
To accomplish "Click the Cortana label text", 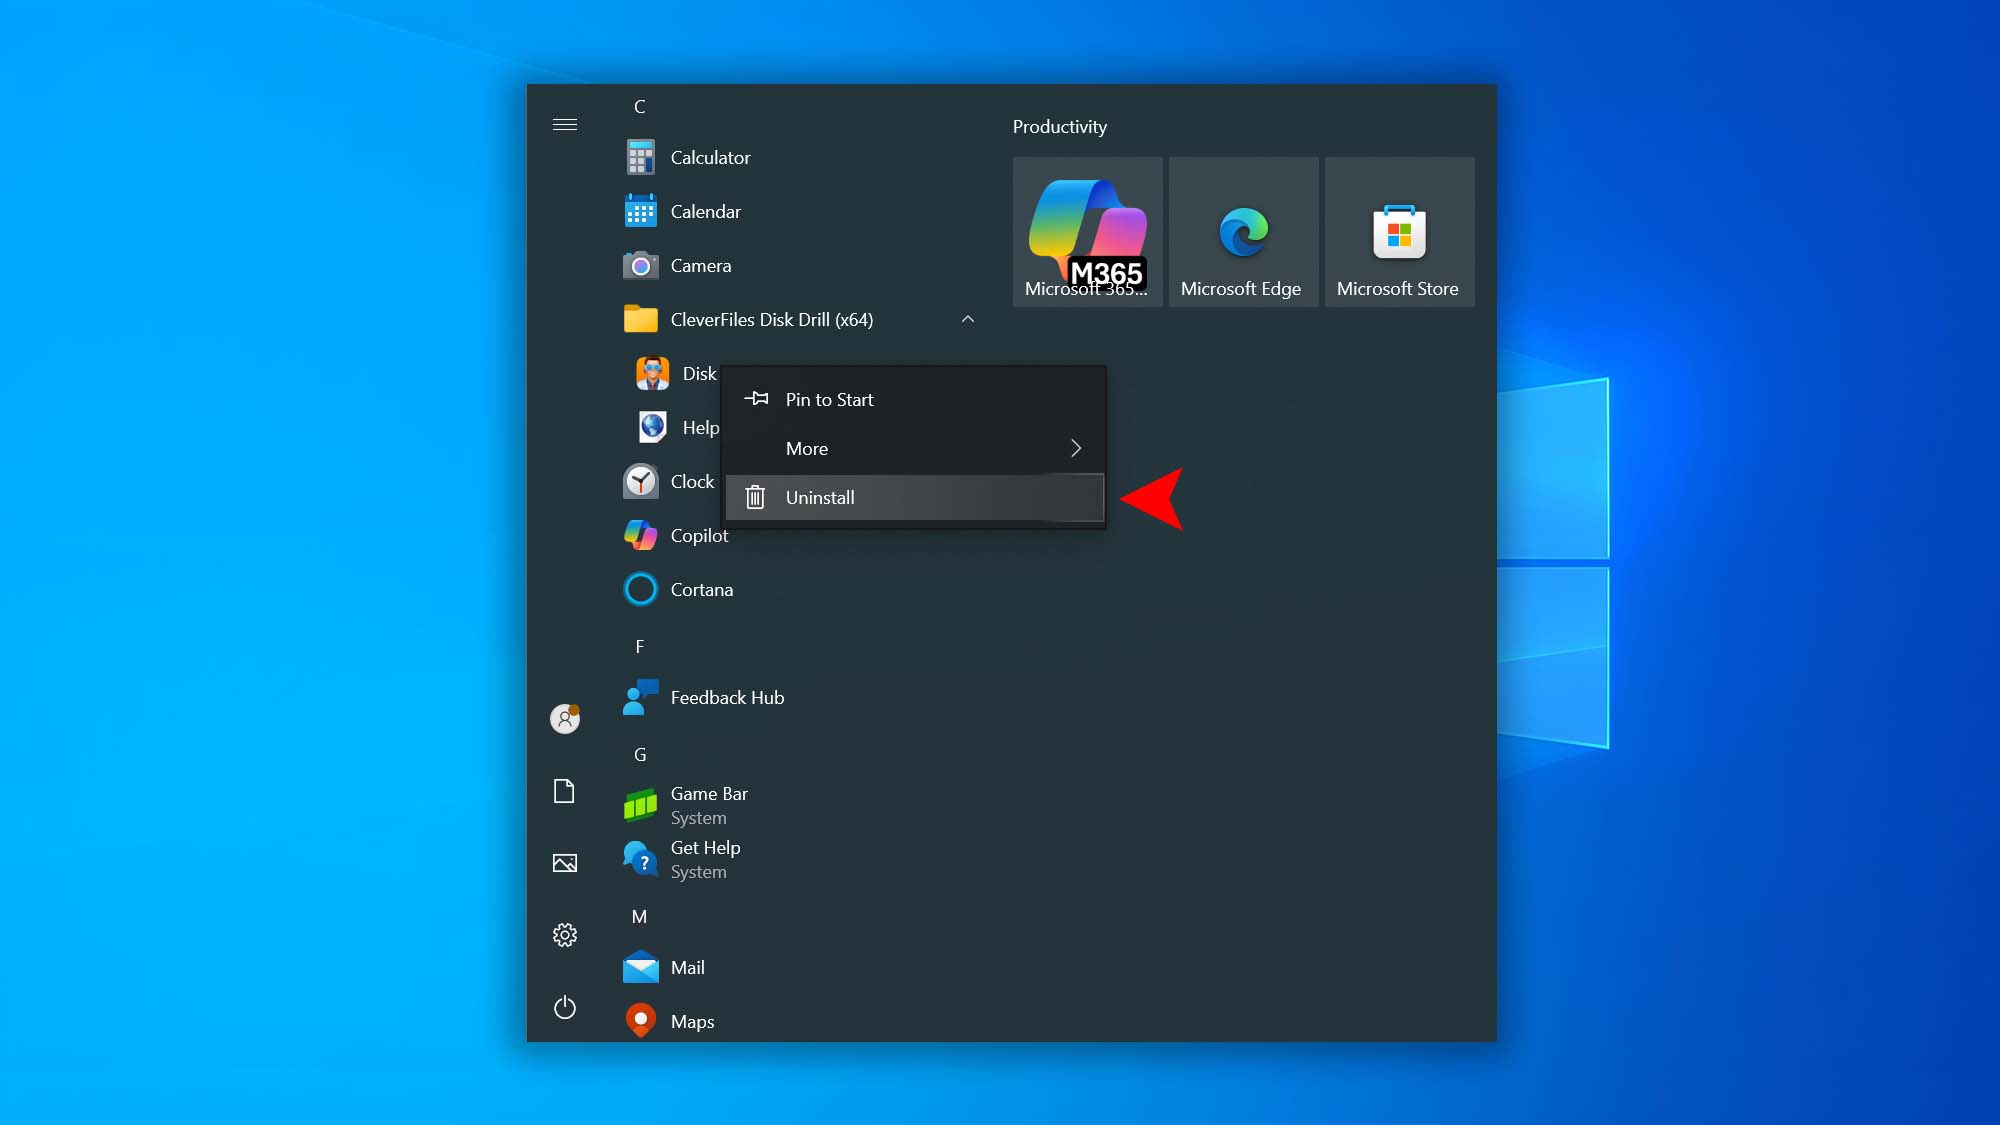I will pos(702,590).
